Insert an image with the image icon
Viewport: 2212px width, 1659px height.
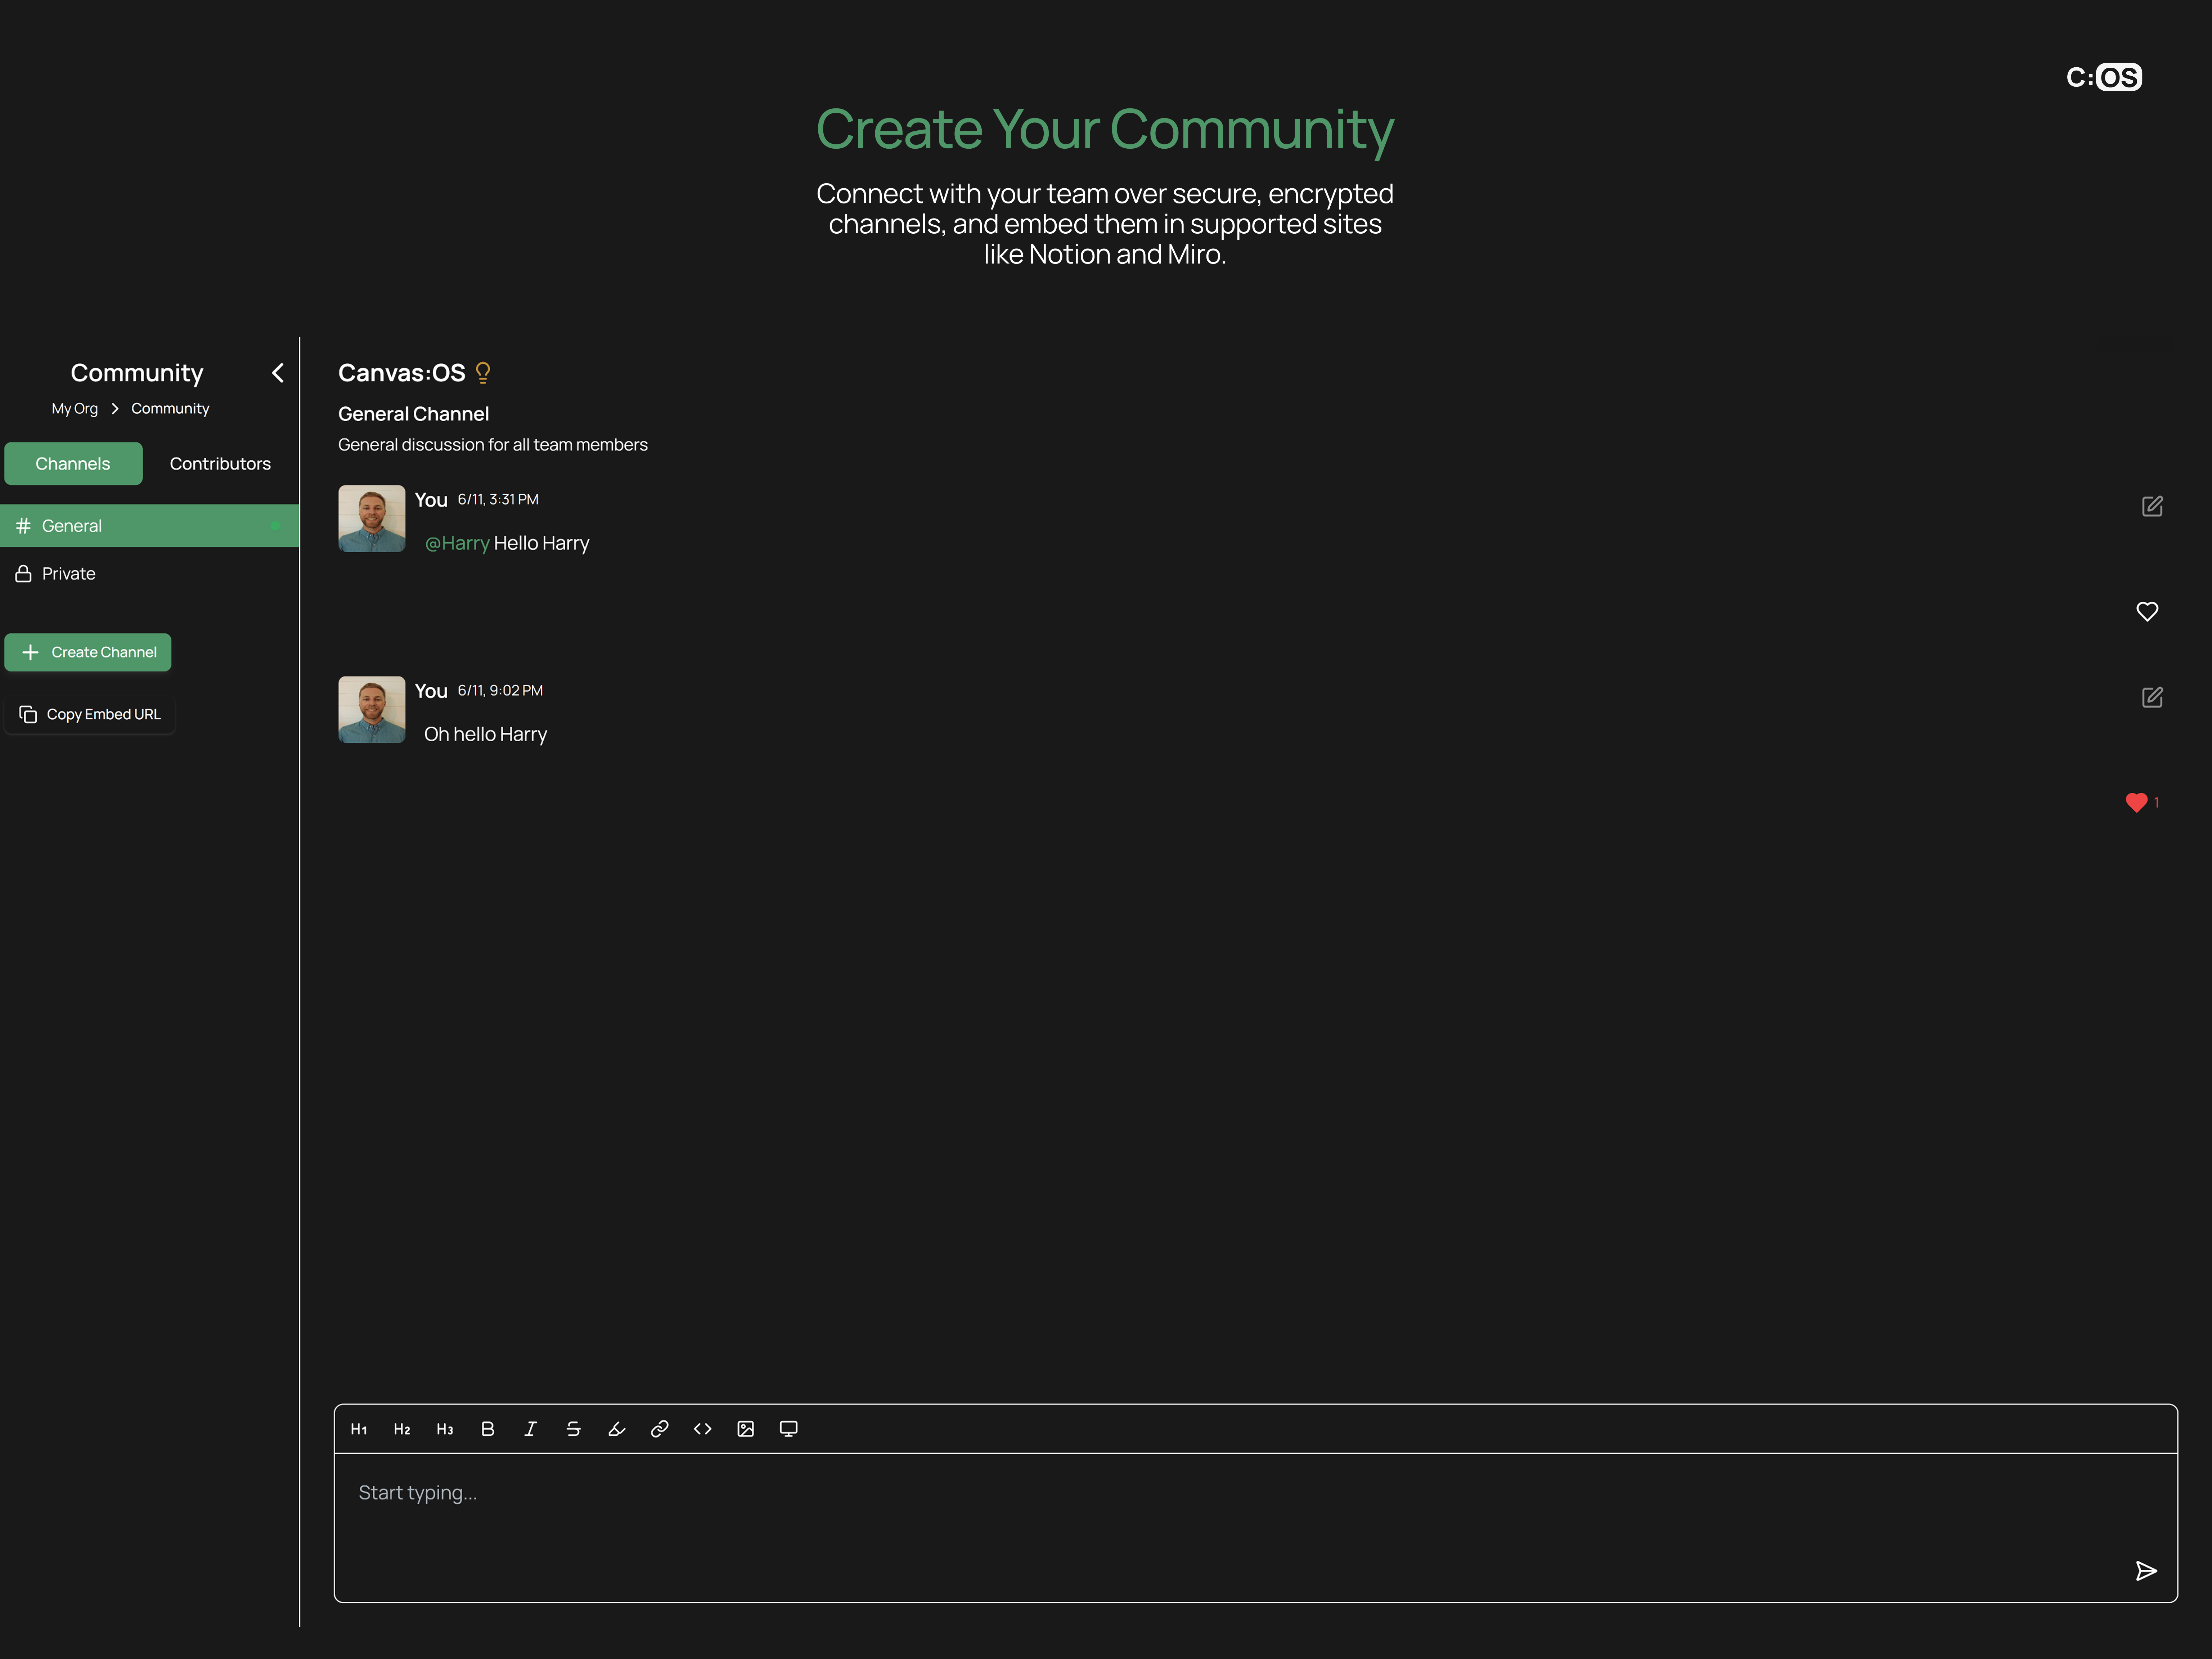(x=746, y=1429)
